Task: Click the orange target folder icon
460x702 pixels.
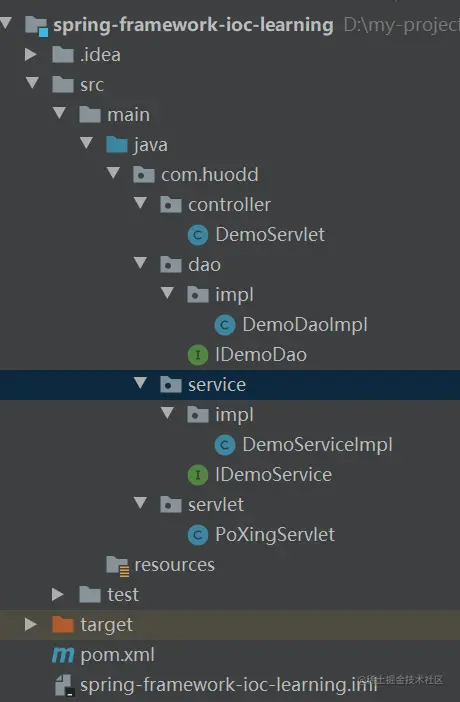Action: pos(63,624)
